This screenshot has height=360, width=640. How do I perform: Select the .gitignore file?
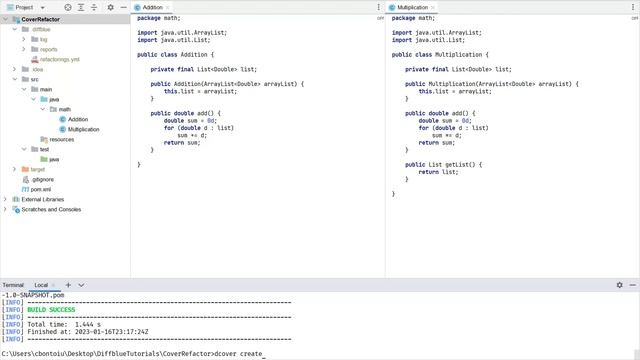pos(43,179)
